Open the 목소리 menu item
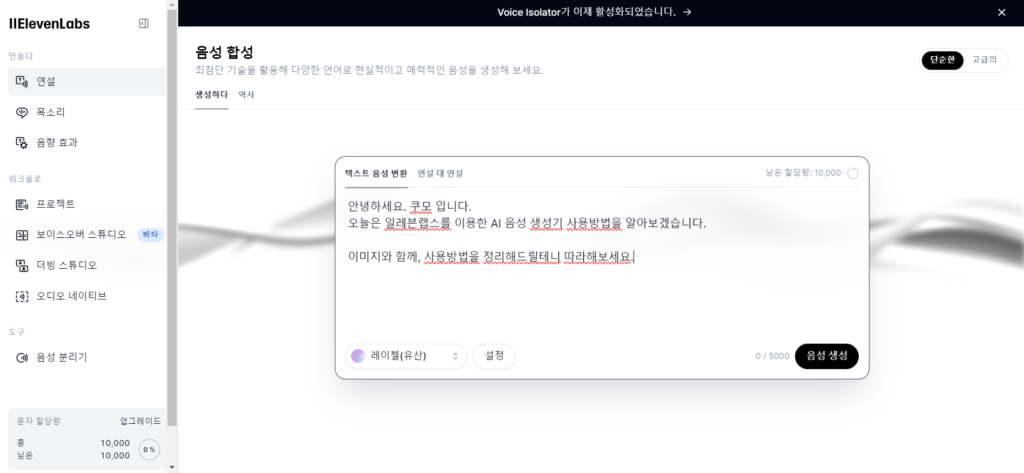This screenshot has height=473, width=1024. 88,112
